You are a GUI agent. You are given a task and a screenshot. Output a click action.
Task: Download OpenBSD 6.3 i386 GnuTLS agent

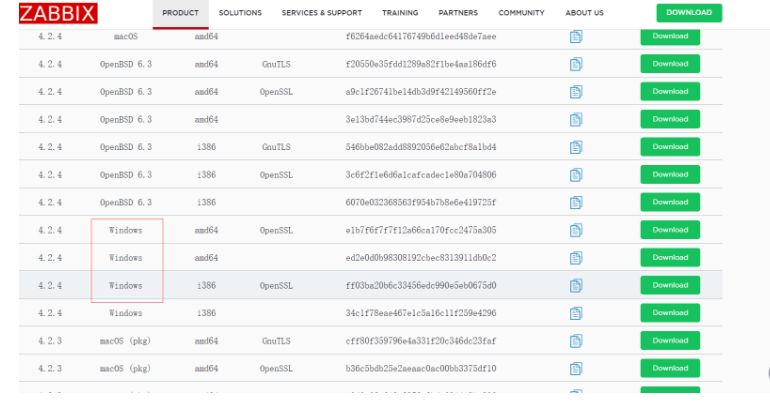pos(670,147)
